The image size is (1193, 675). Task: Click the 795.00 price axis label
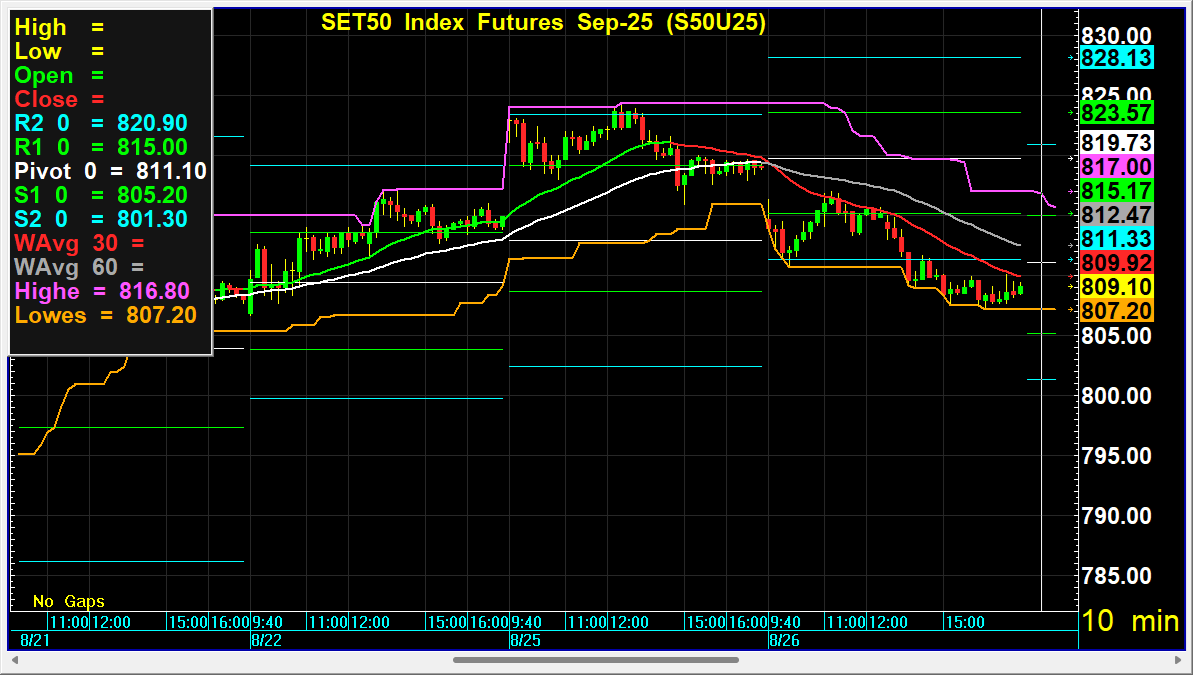pos(1116,456)
